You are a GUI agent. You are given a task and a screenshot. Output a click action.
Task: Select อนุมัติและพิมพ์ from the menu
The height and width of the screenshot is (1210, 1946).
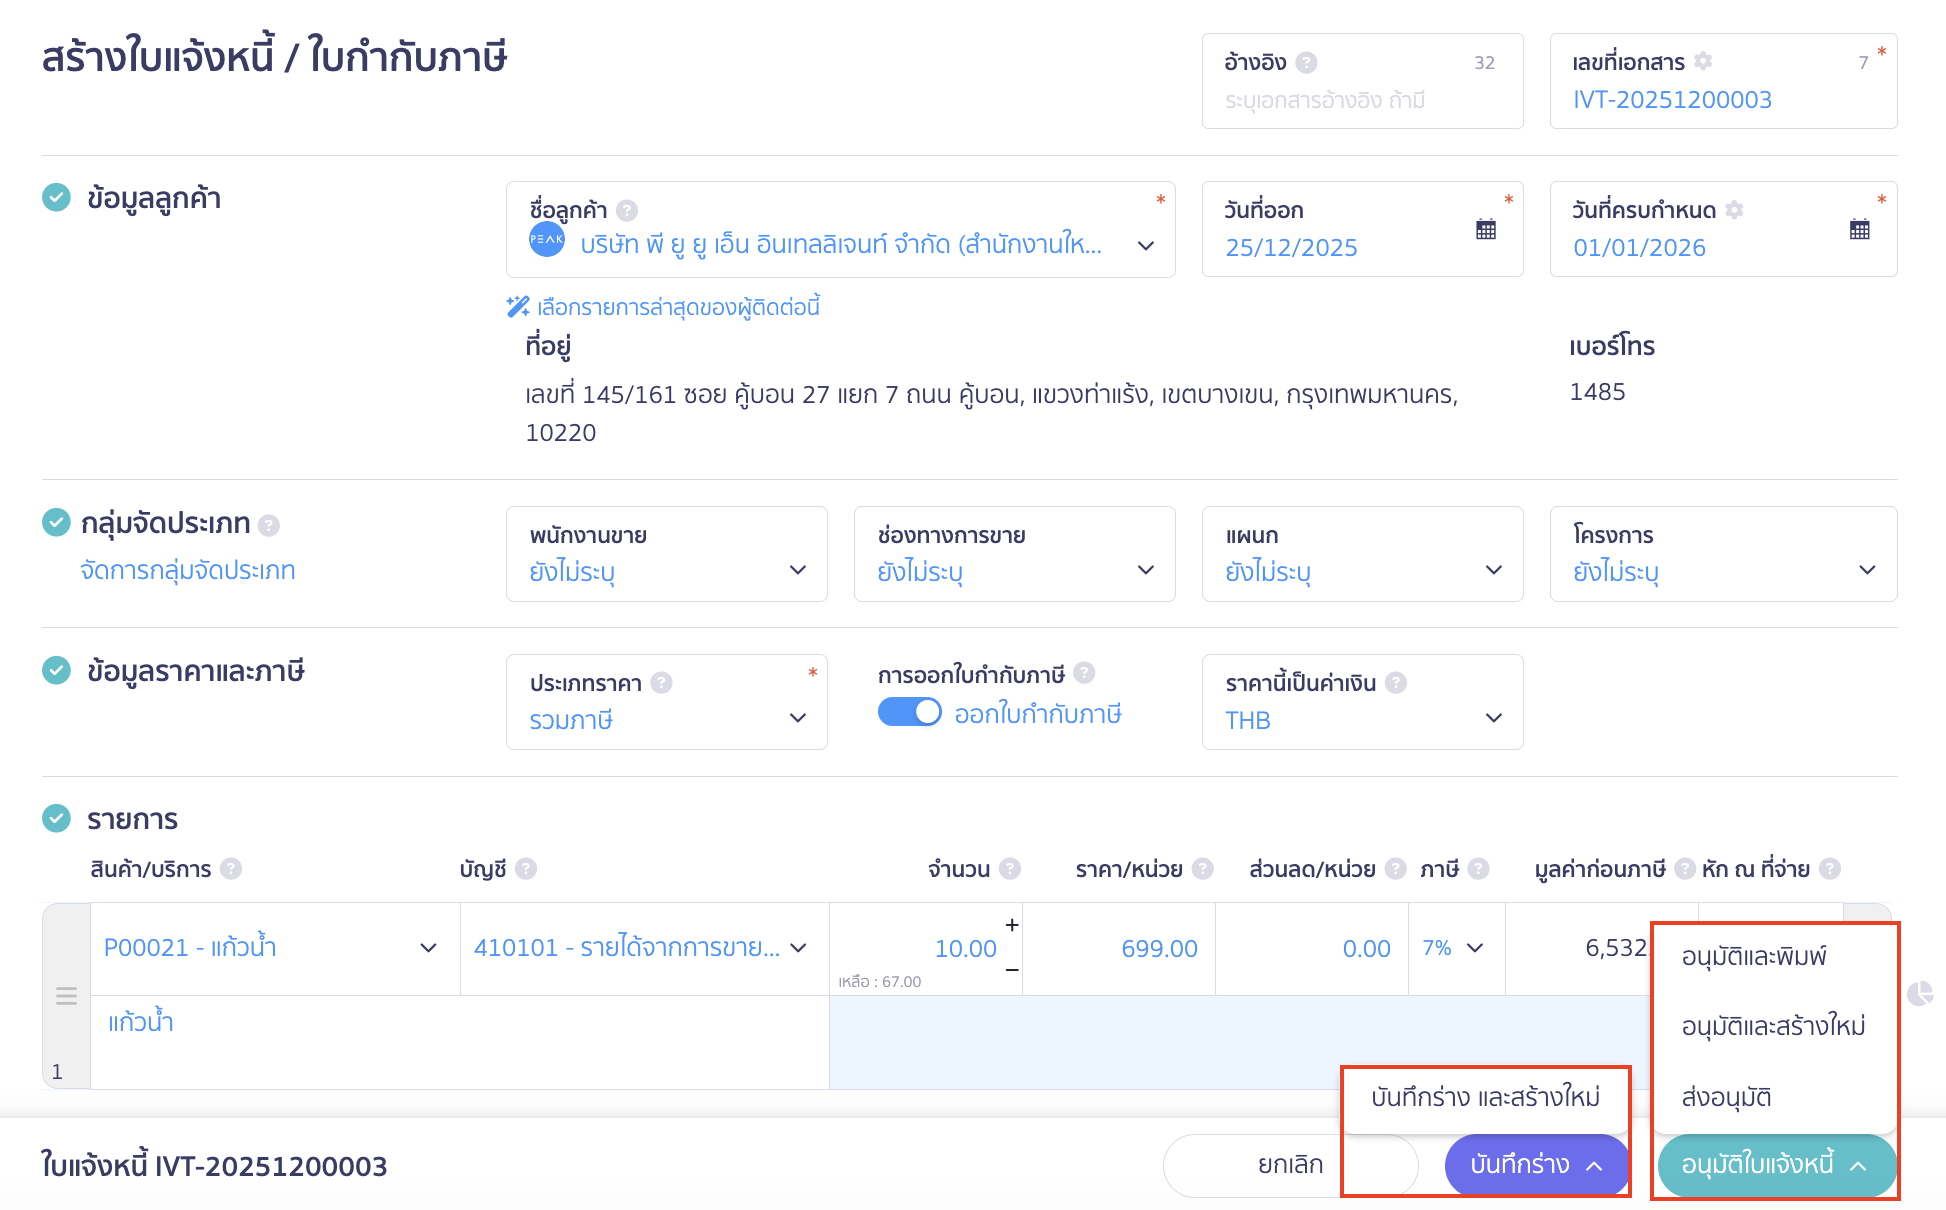1754,956
